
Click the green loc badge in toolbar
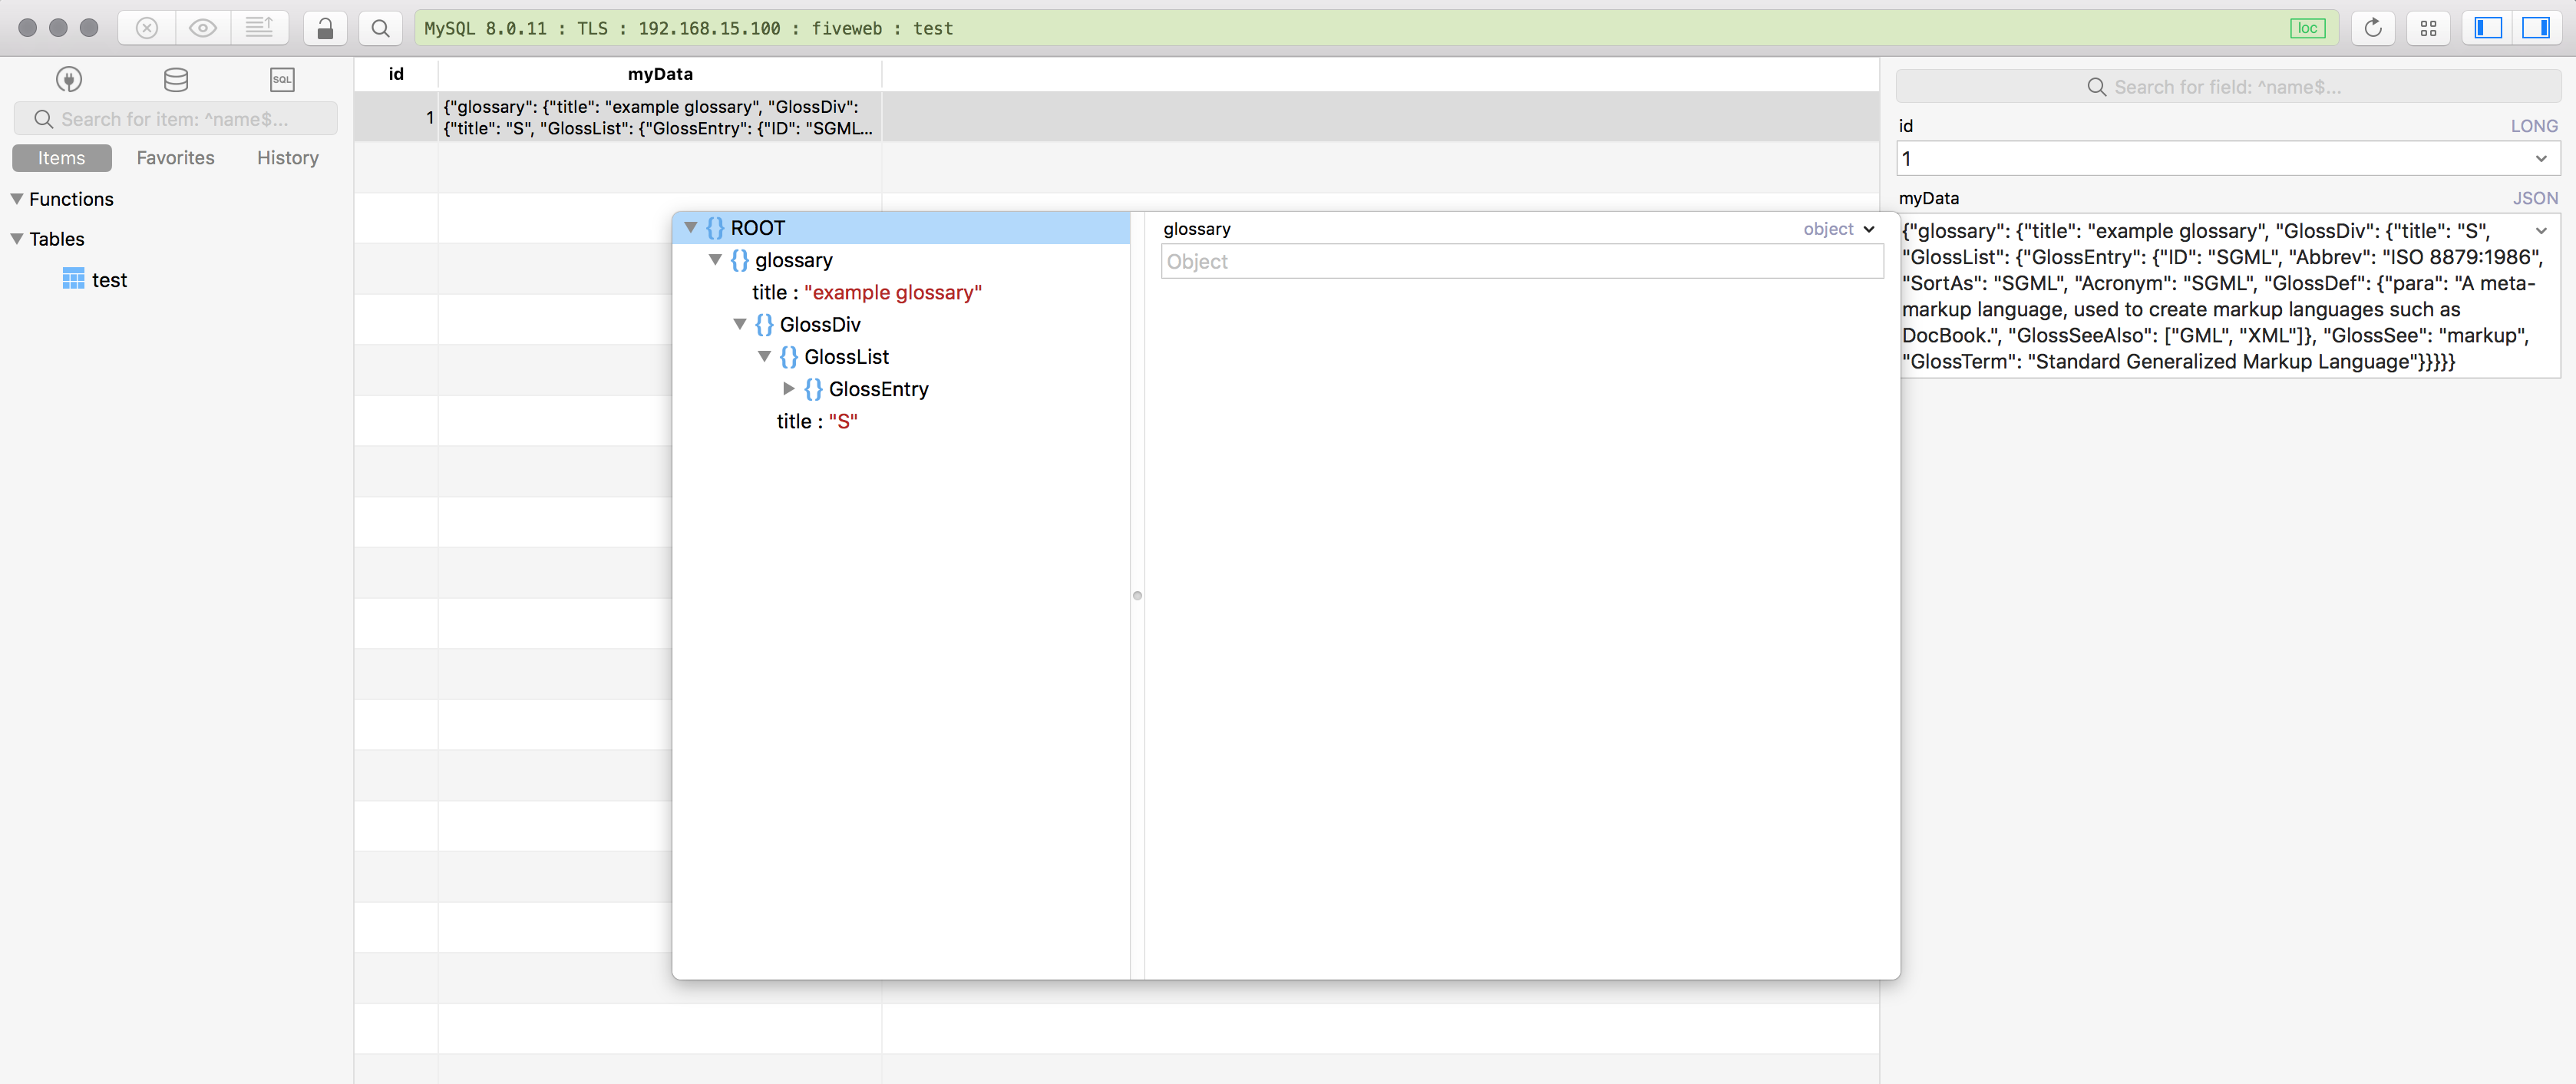[x=2307, y=28]
